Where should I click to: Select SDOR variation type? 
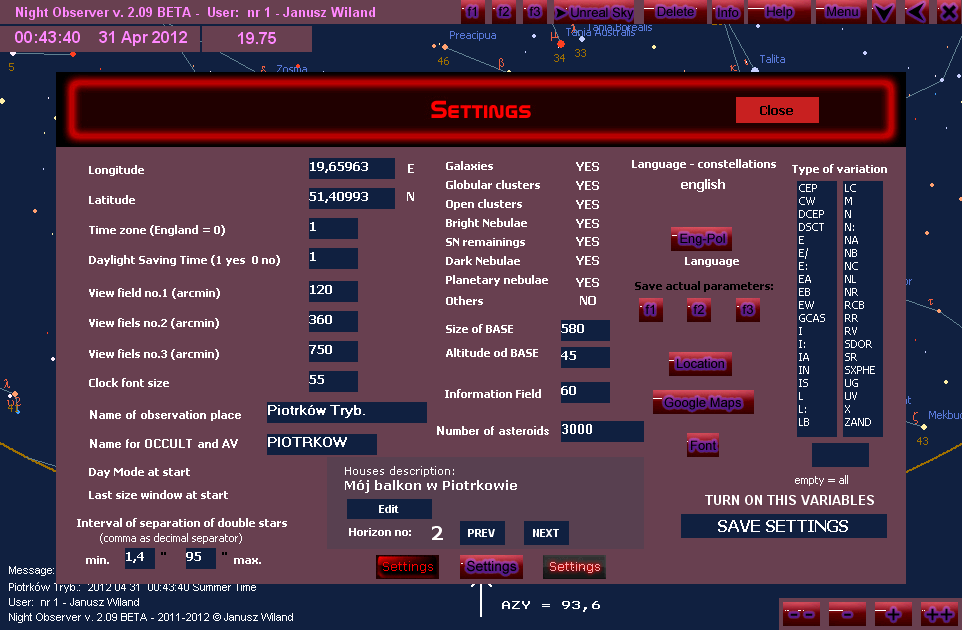point(858,344)
